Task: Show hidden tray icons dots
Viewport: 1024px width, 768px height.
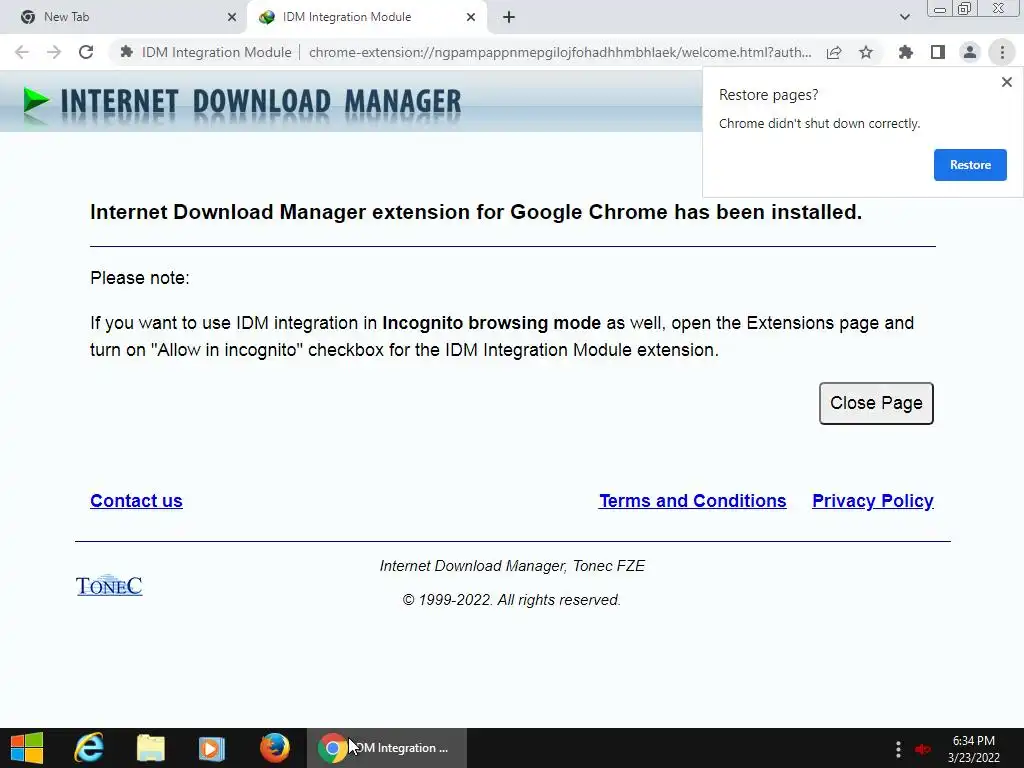Action: tap(899, 749)
